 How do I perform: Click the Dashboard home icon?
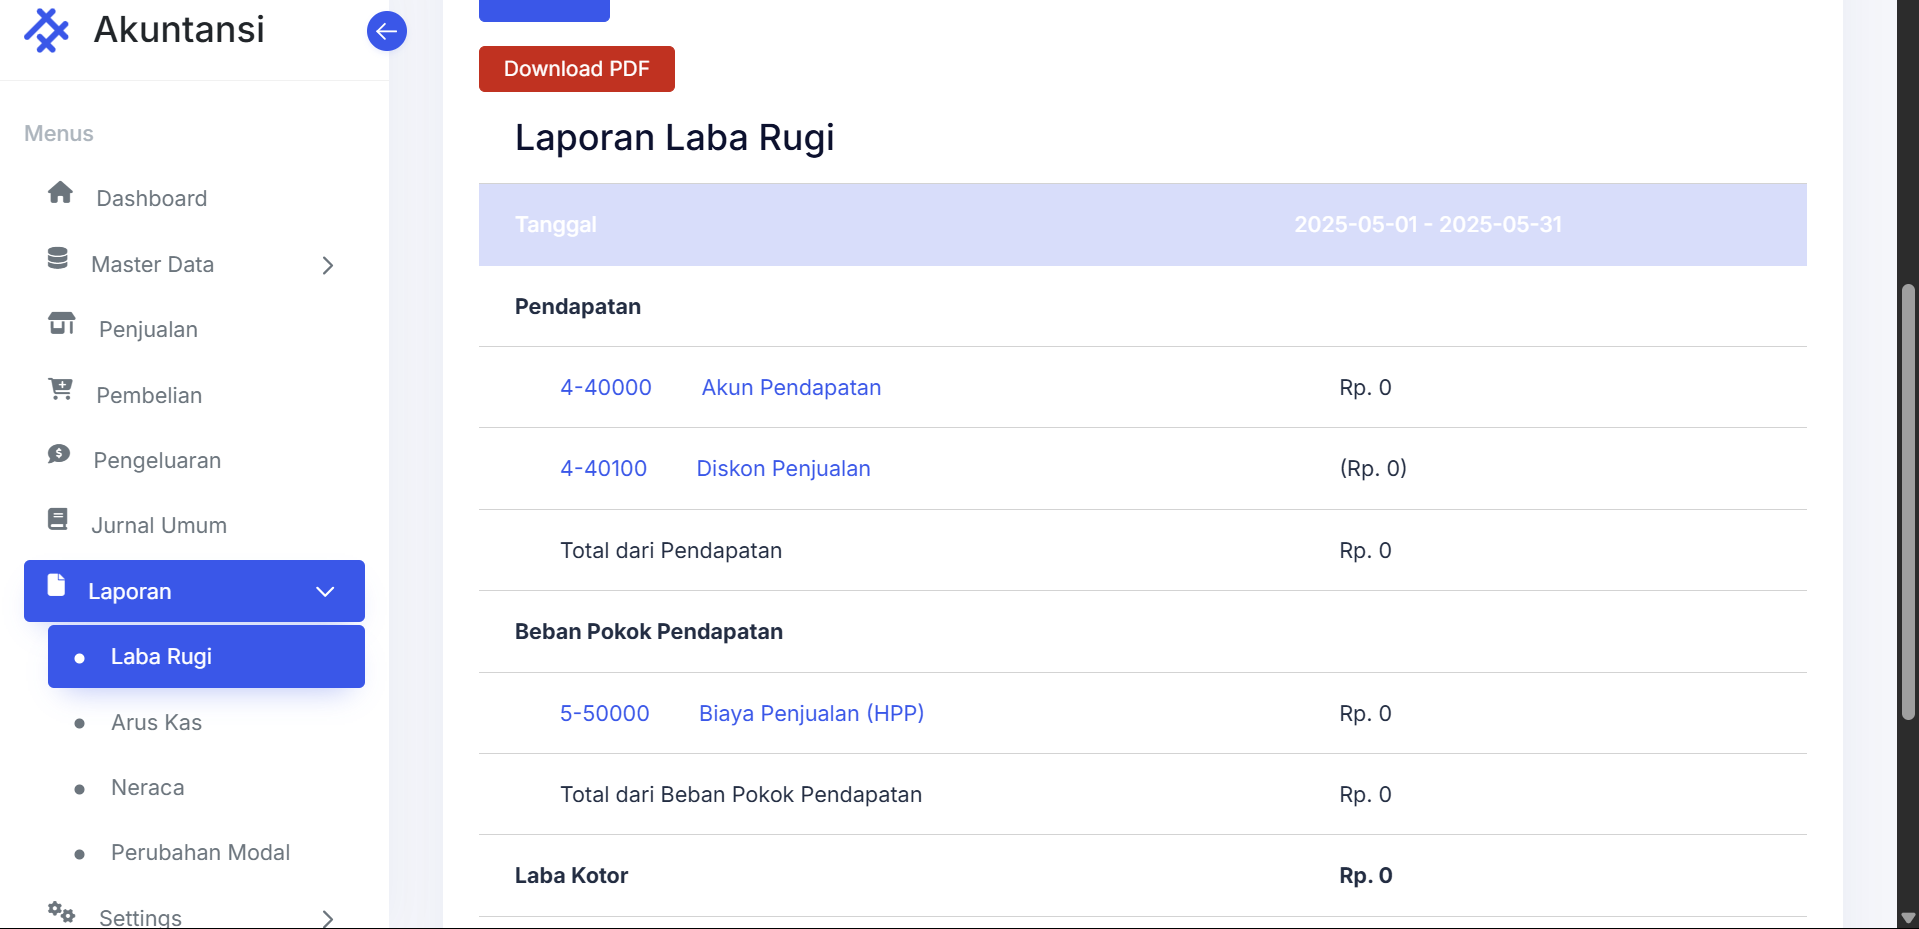point(60,193)
